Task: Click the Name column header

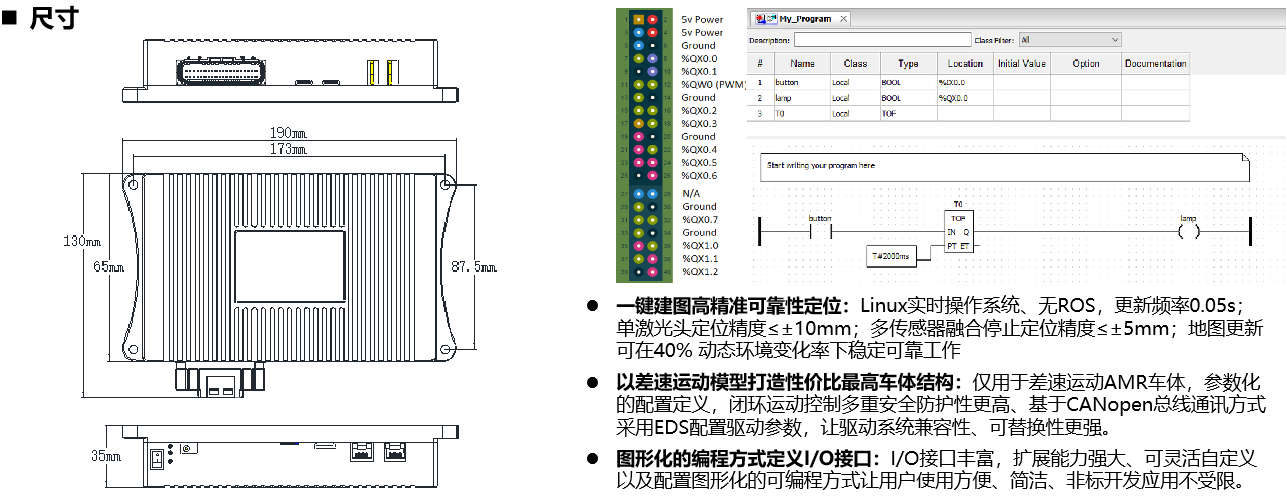Action: (x=802, y=63)
